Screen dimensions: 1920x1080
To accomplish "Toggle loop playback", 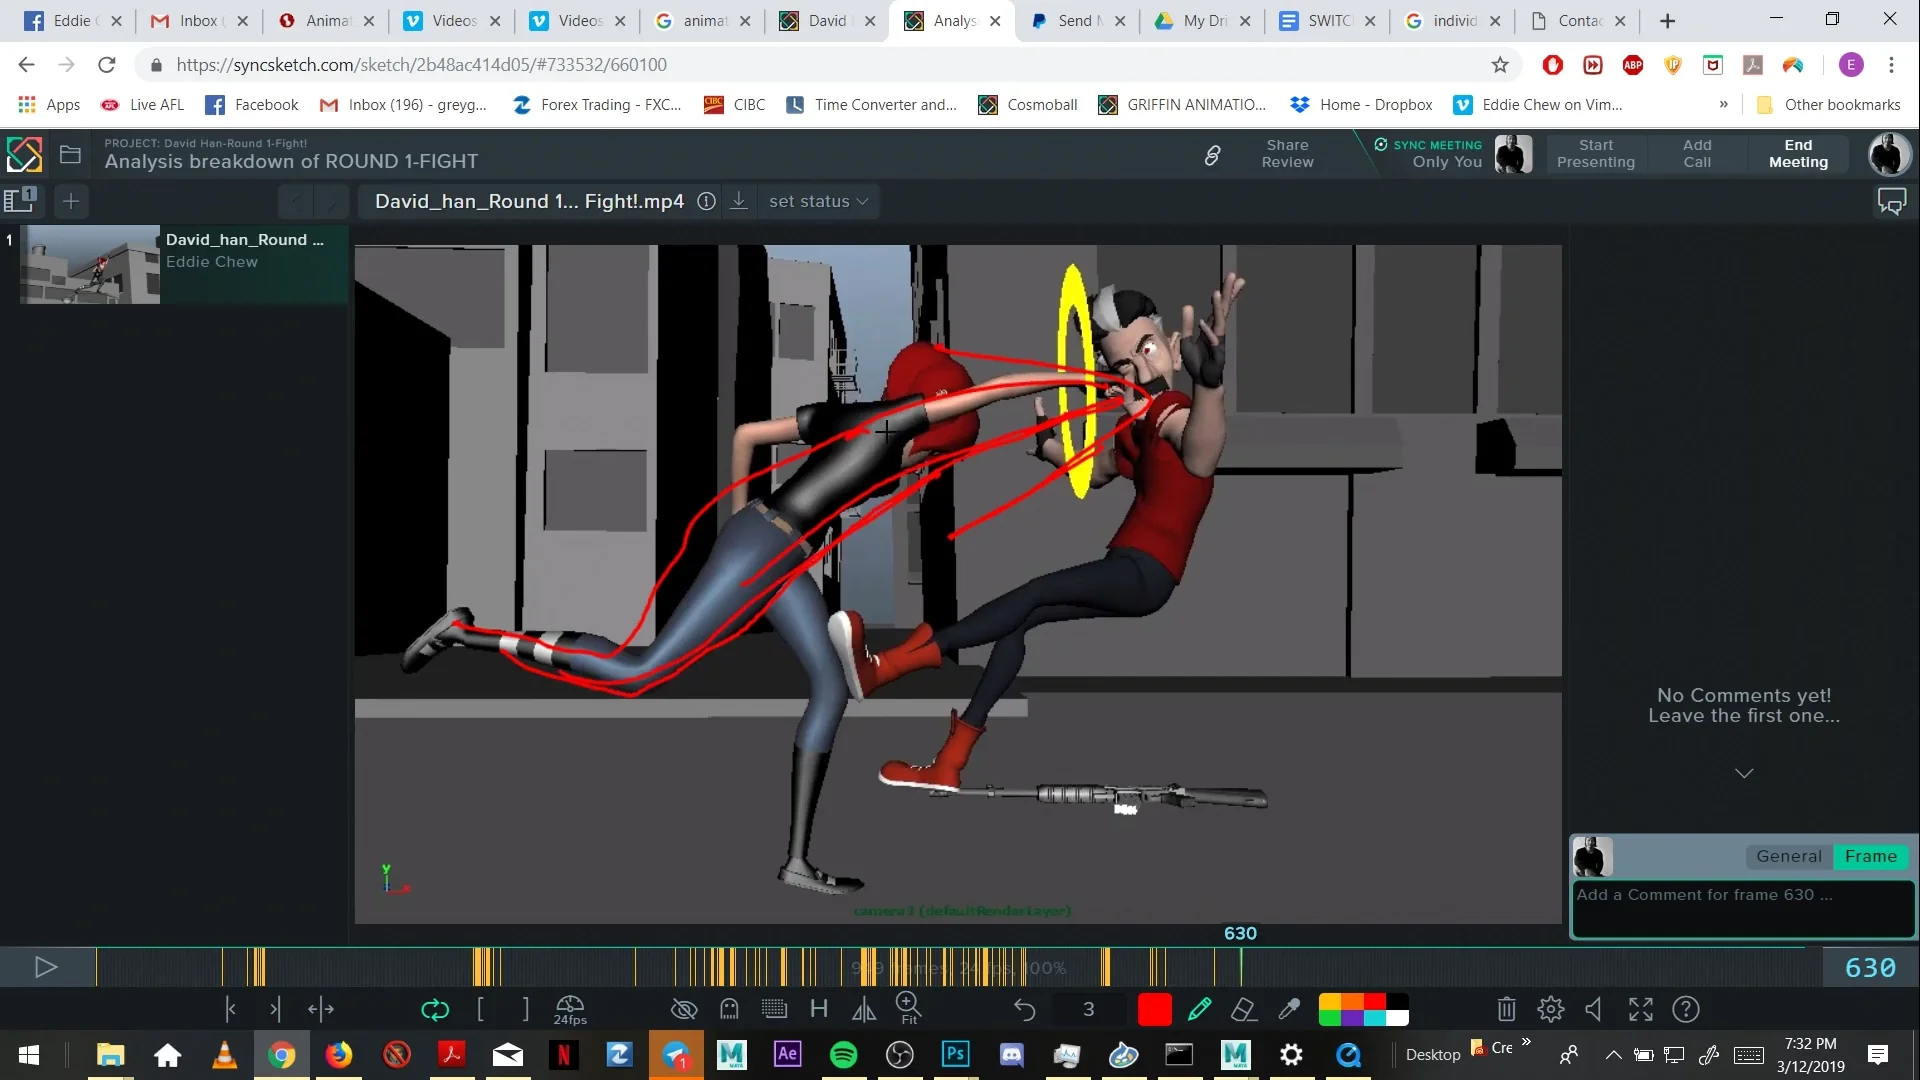I will click(x=435, y=1009).
